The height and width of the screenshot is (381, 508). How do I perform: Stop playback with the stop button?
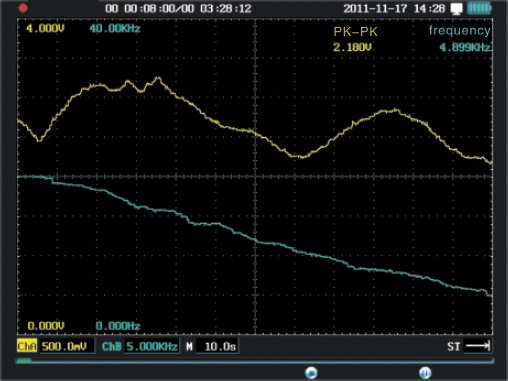(x=311, y=372)
